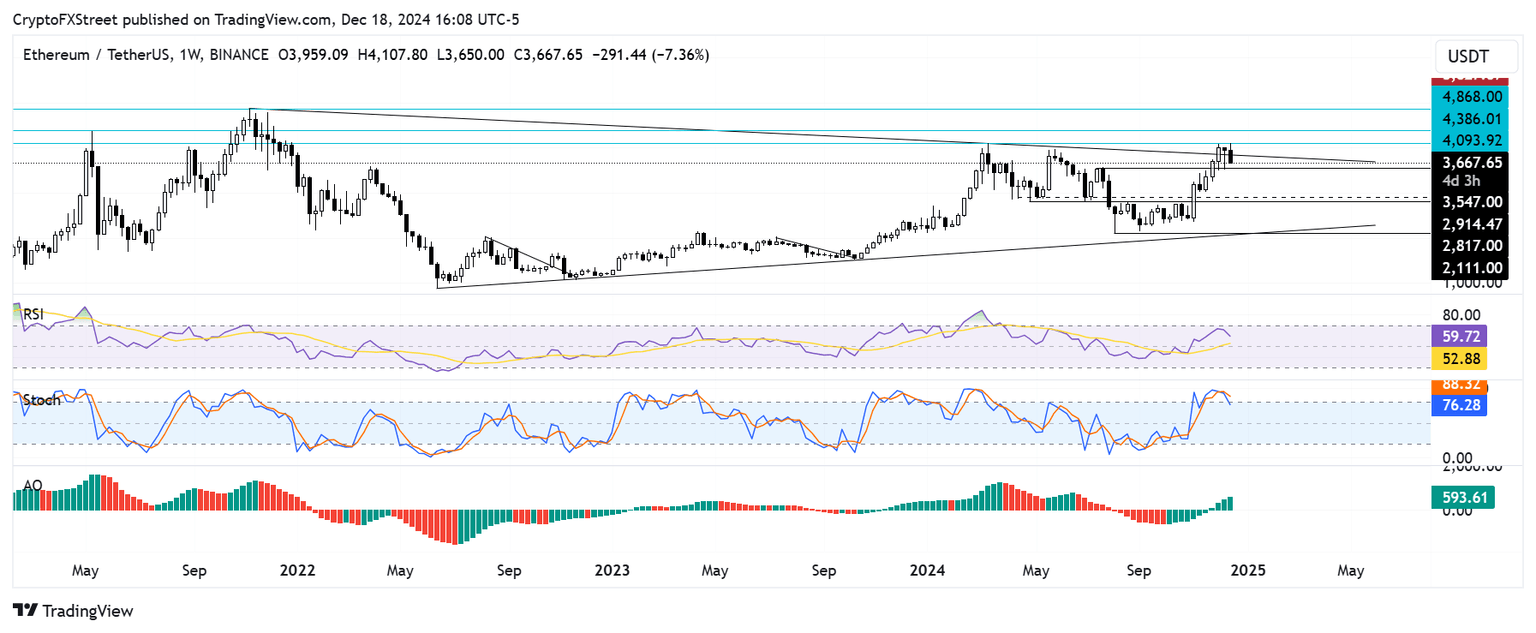Select the RSI indicator label

click(x=32, y=314)
